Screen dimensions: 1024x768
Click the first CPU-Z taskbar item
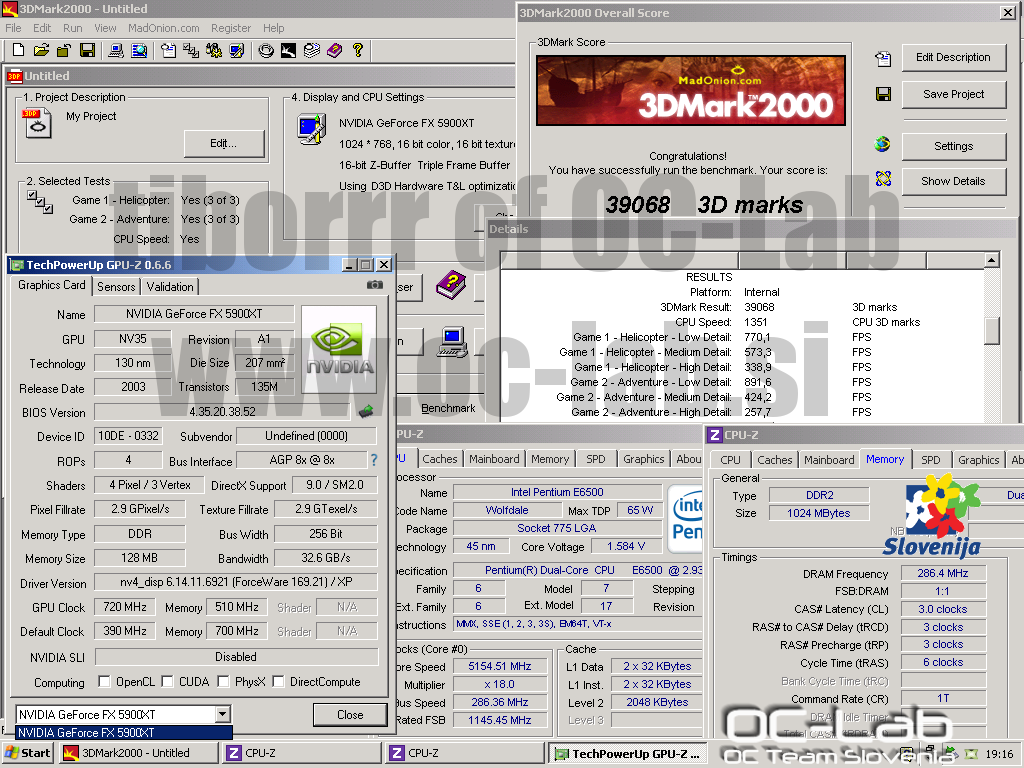click(x=301, y=753)
